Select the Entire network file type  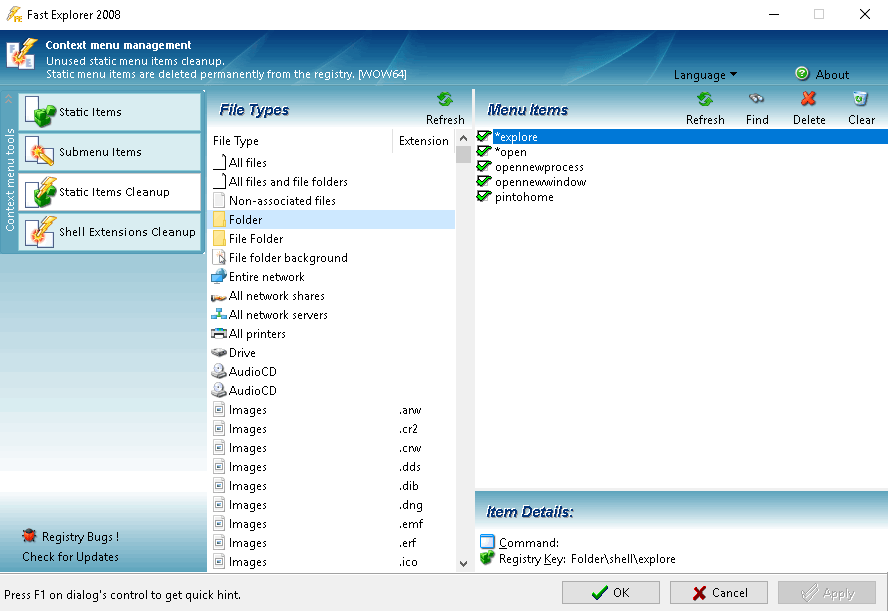tap(331, 277)
